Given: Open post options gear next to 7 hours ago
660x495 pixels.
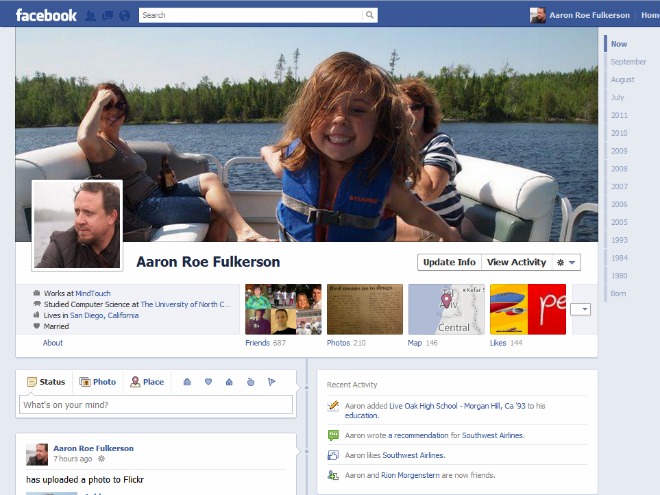Looking at the screenshot, I should point(100,459).
